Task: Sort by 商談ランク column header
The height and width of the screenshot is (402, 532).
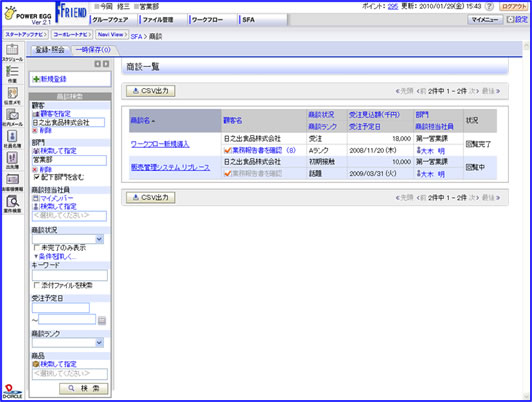Action: [323, 127]
